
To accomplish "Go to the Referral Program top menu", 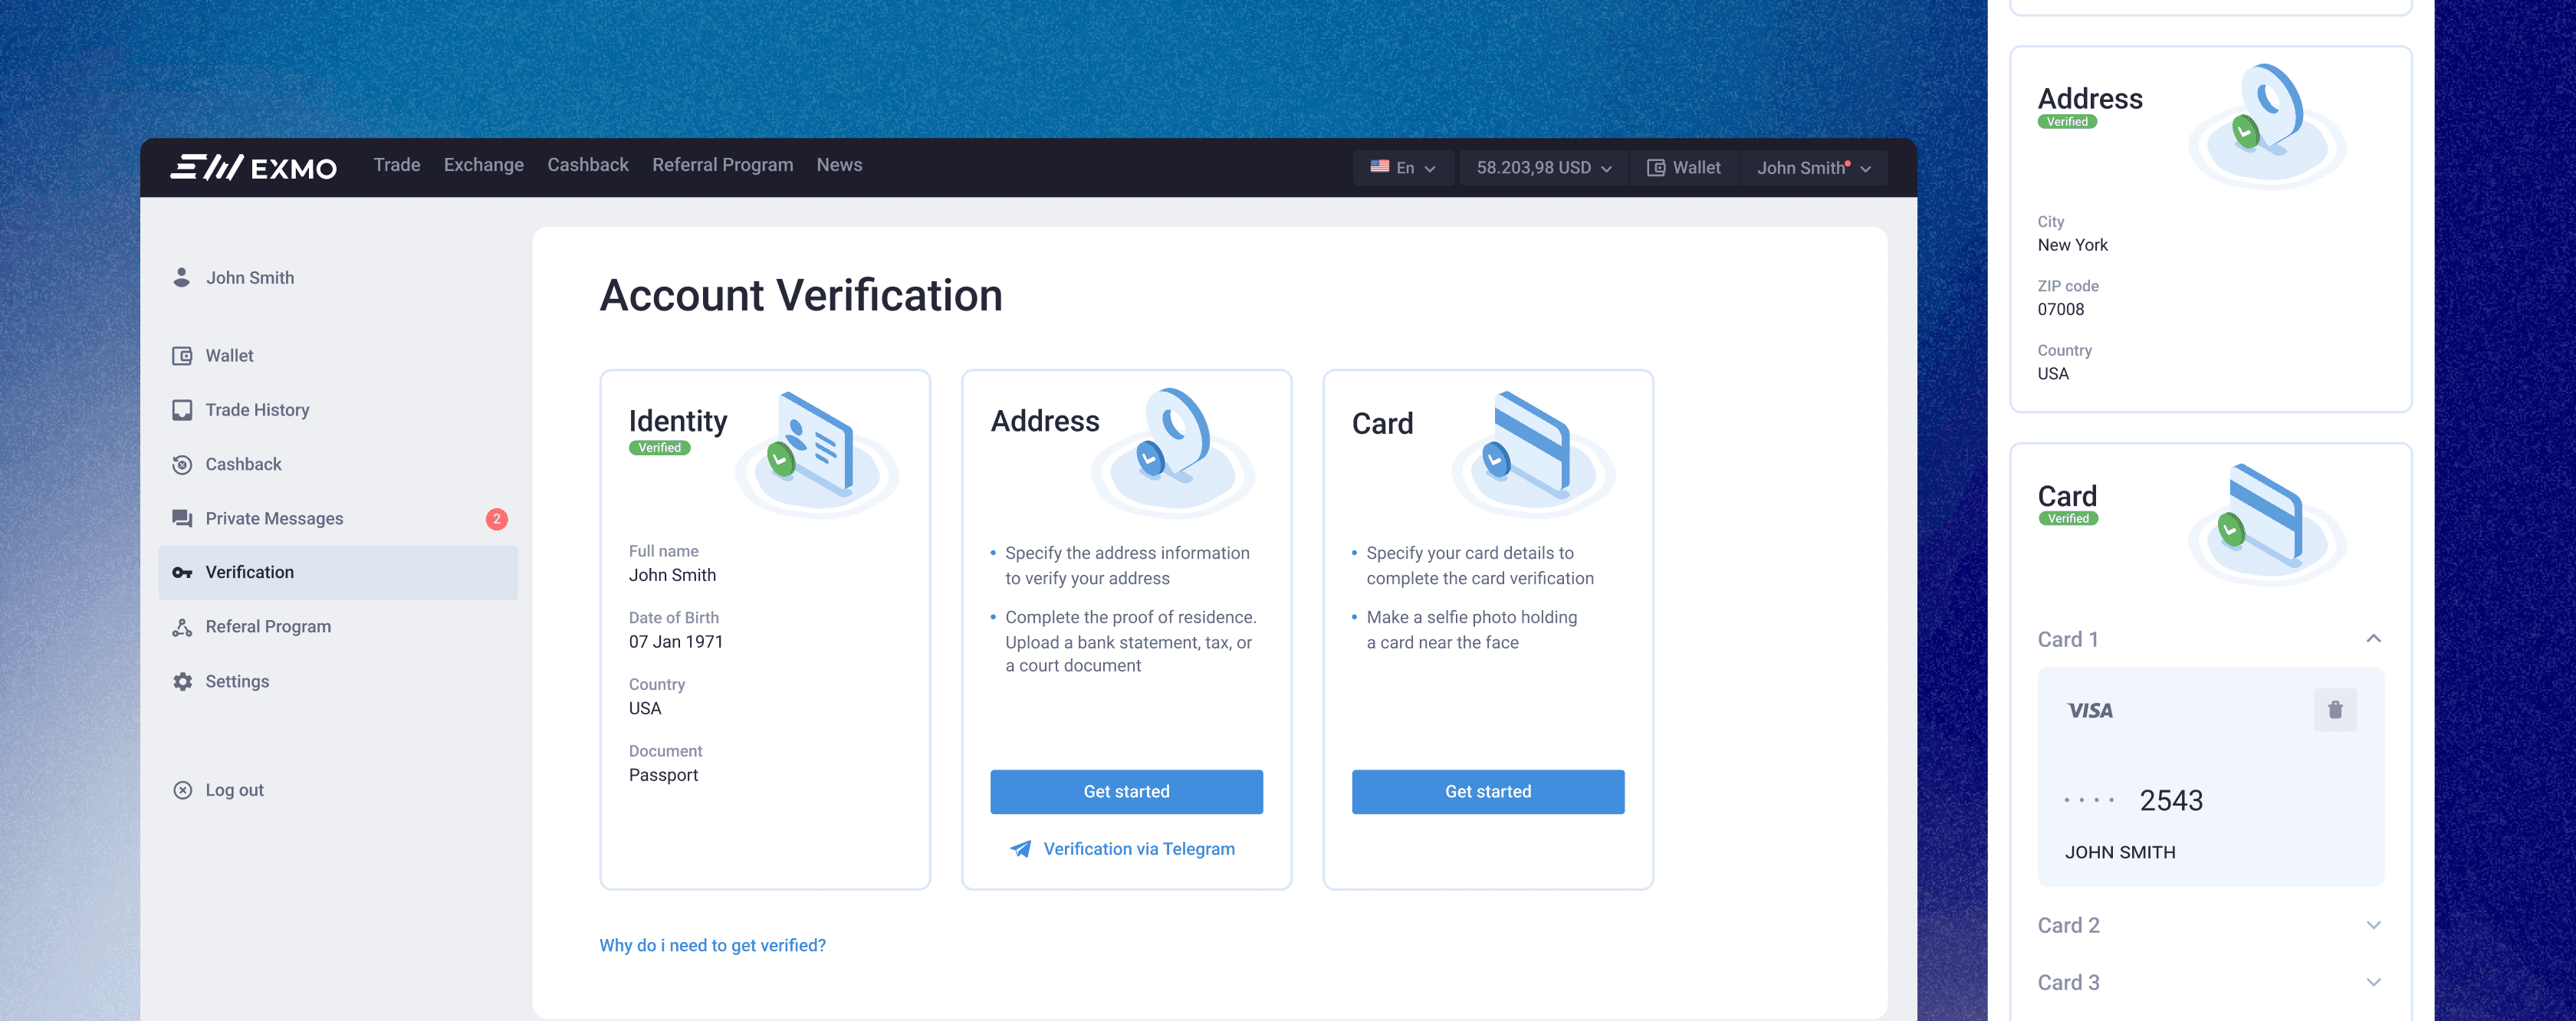I will [x=722, y=165].
